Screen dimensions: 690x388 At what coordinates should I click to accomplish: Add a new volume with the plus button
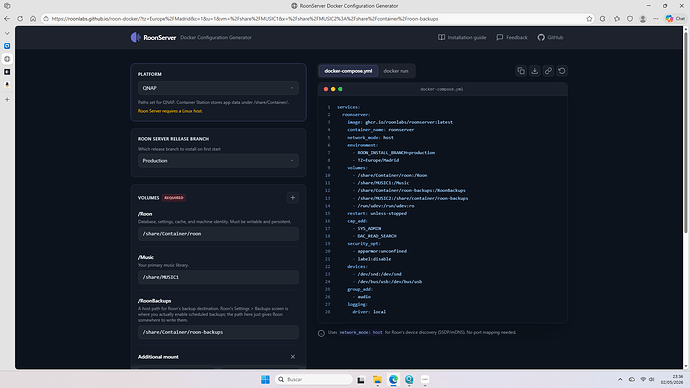tap(293, 198)
